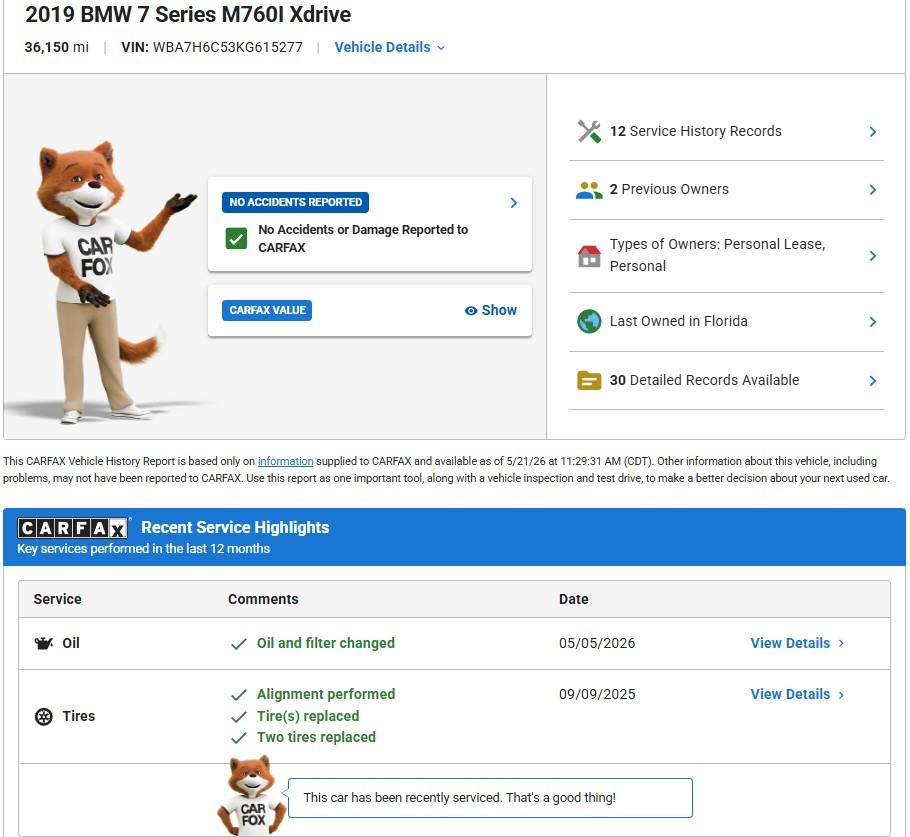This screenshot has height=837, width=910.
Task: Click the date 09/09/2025
Action: click(597, 694)
